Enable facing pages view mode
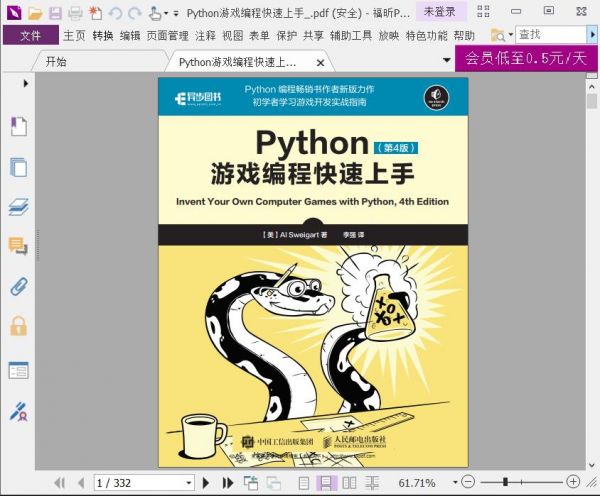The height and width of the screenshot is (496, 600). [x=347, y=483]
